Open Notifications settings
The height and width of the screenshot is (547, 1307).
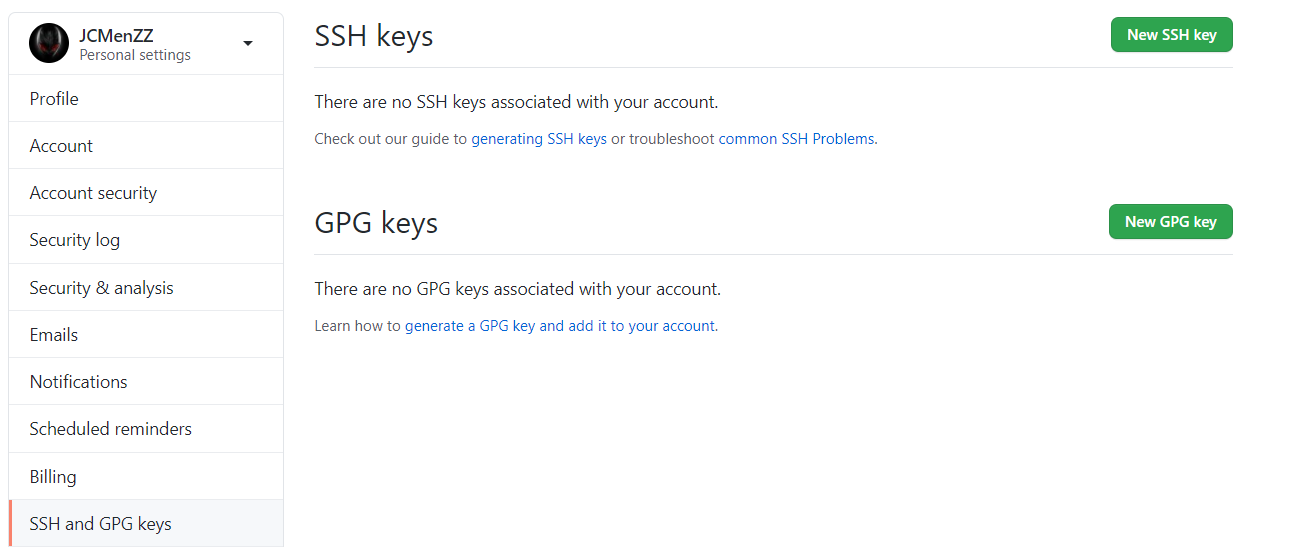pyautogui.click(x=78, y=382)
